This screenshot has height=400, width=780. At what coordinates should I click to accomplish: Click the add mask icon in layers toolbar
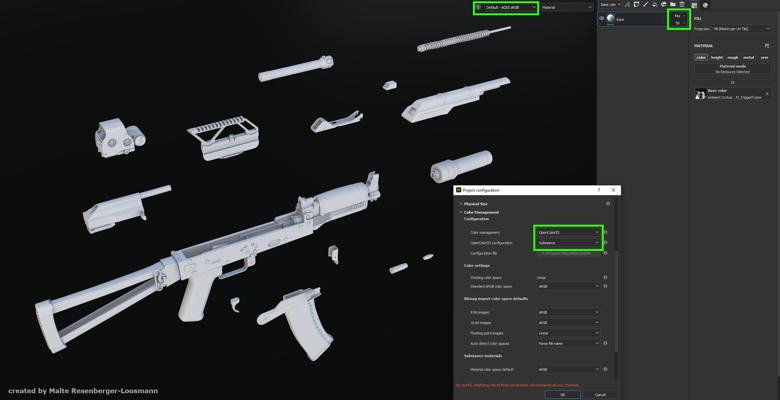tap(636, 4)
